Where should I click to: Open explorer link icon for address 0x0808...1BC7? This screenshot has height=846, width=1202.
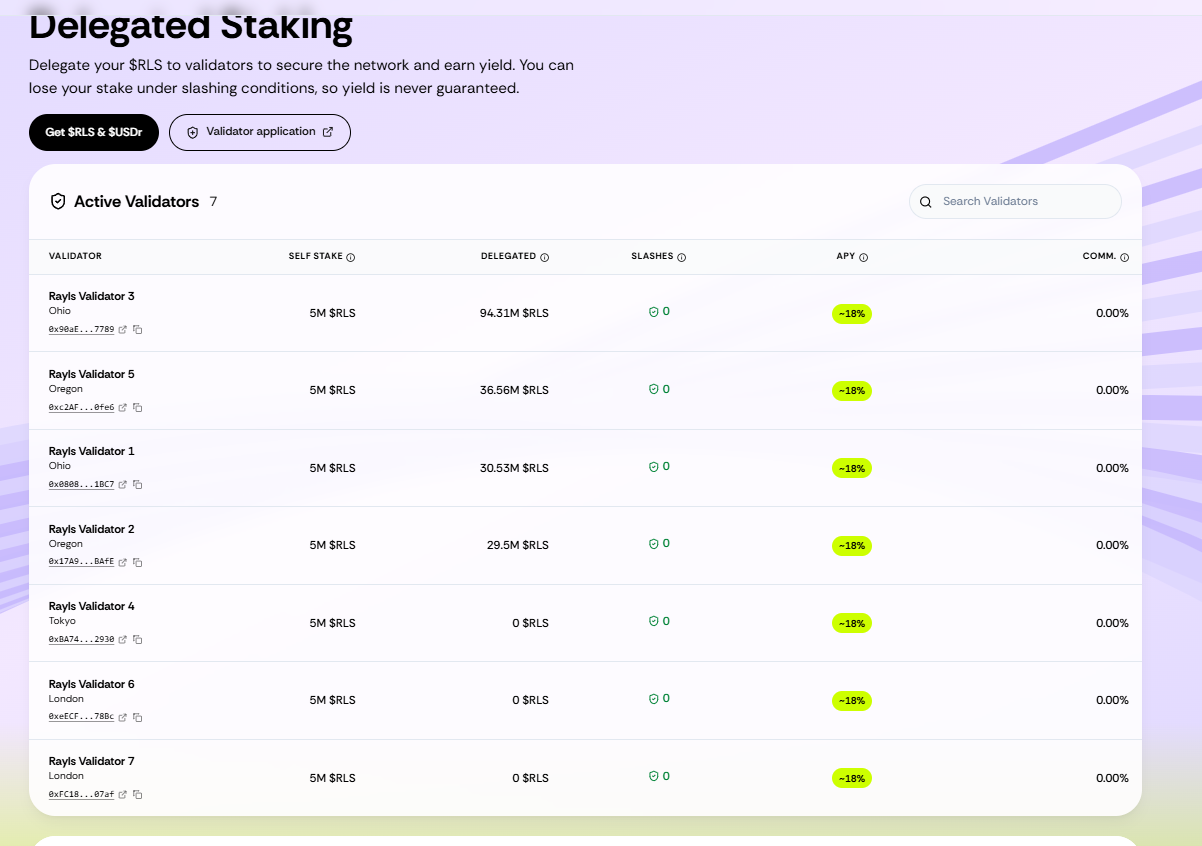click(x=123, y=485)
